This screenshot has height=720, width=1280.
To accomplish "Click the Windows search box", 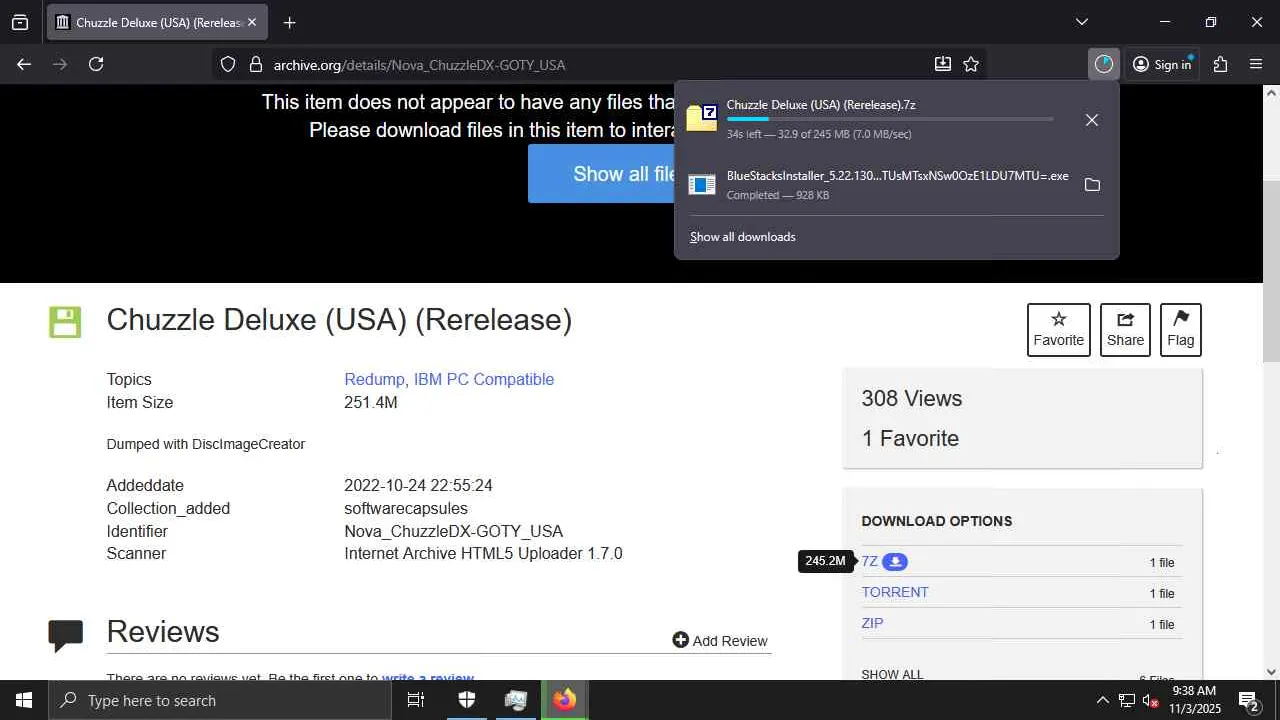I will click(220, 700).
